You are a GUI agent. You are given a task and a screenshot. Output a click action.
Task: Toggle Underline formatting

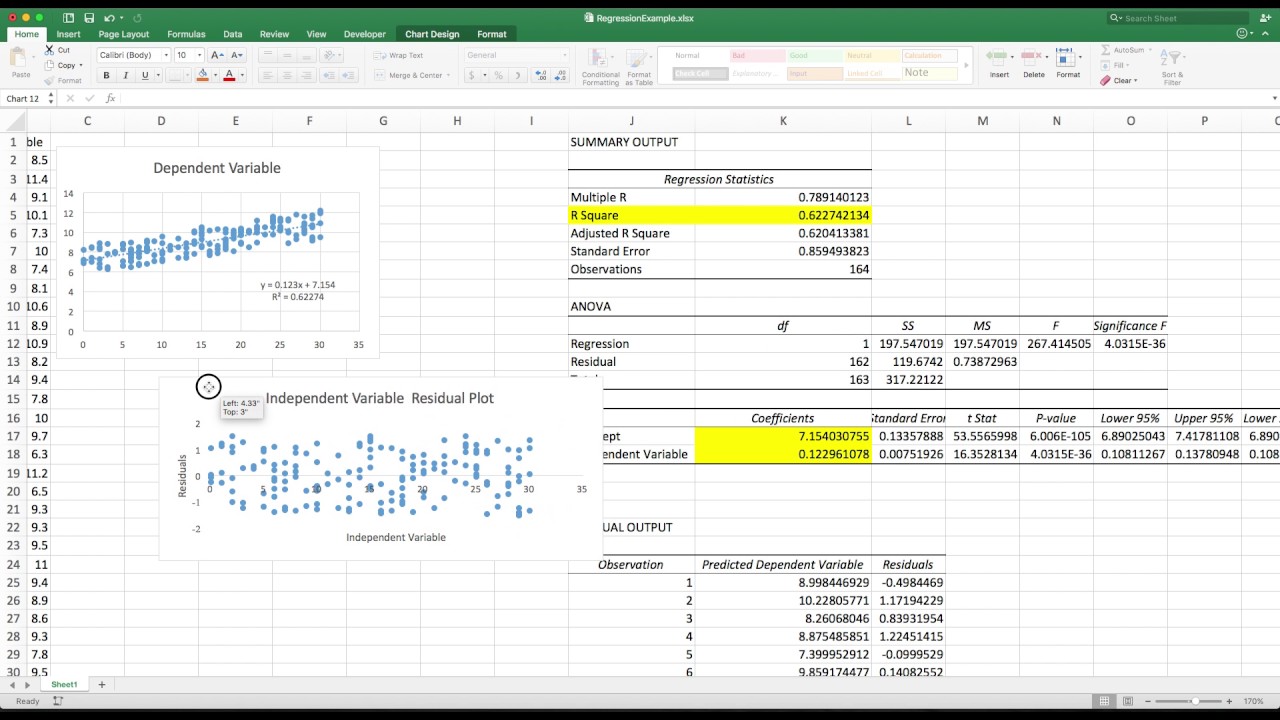pos(145,75)
